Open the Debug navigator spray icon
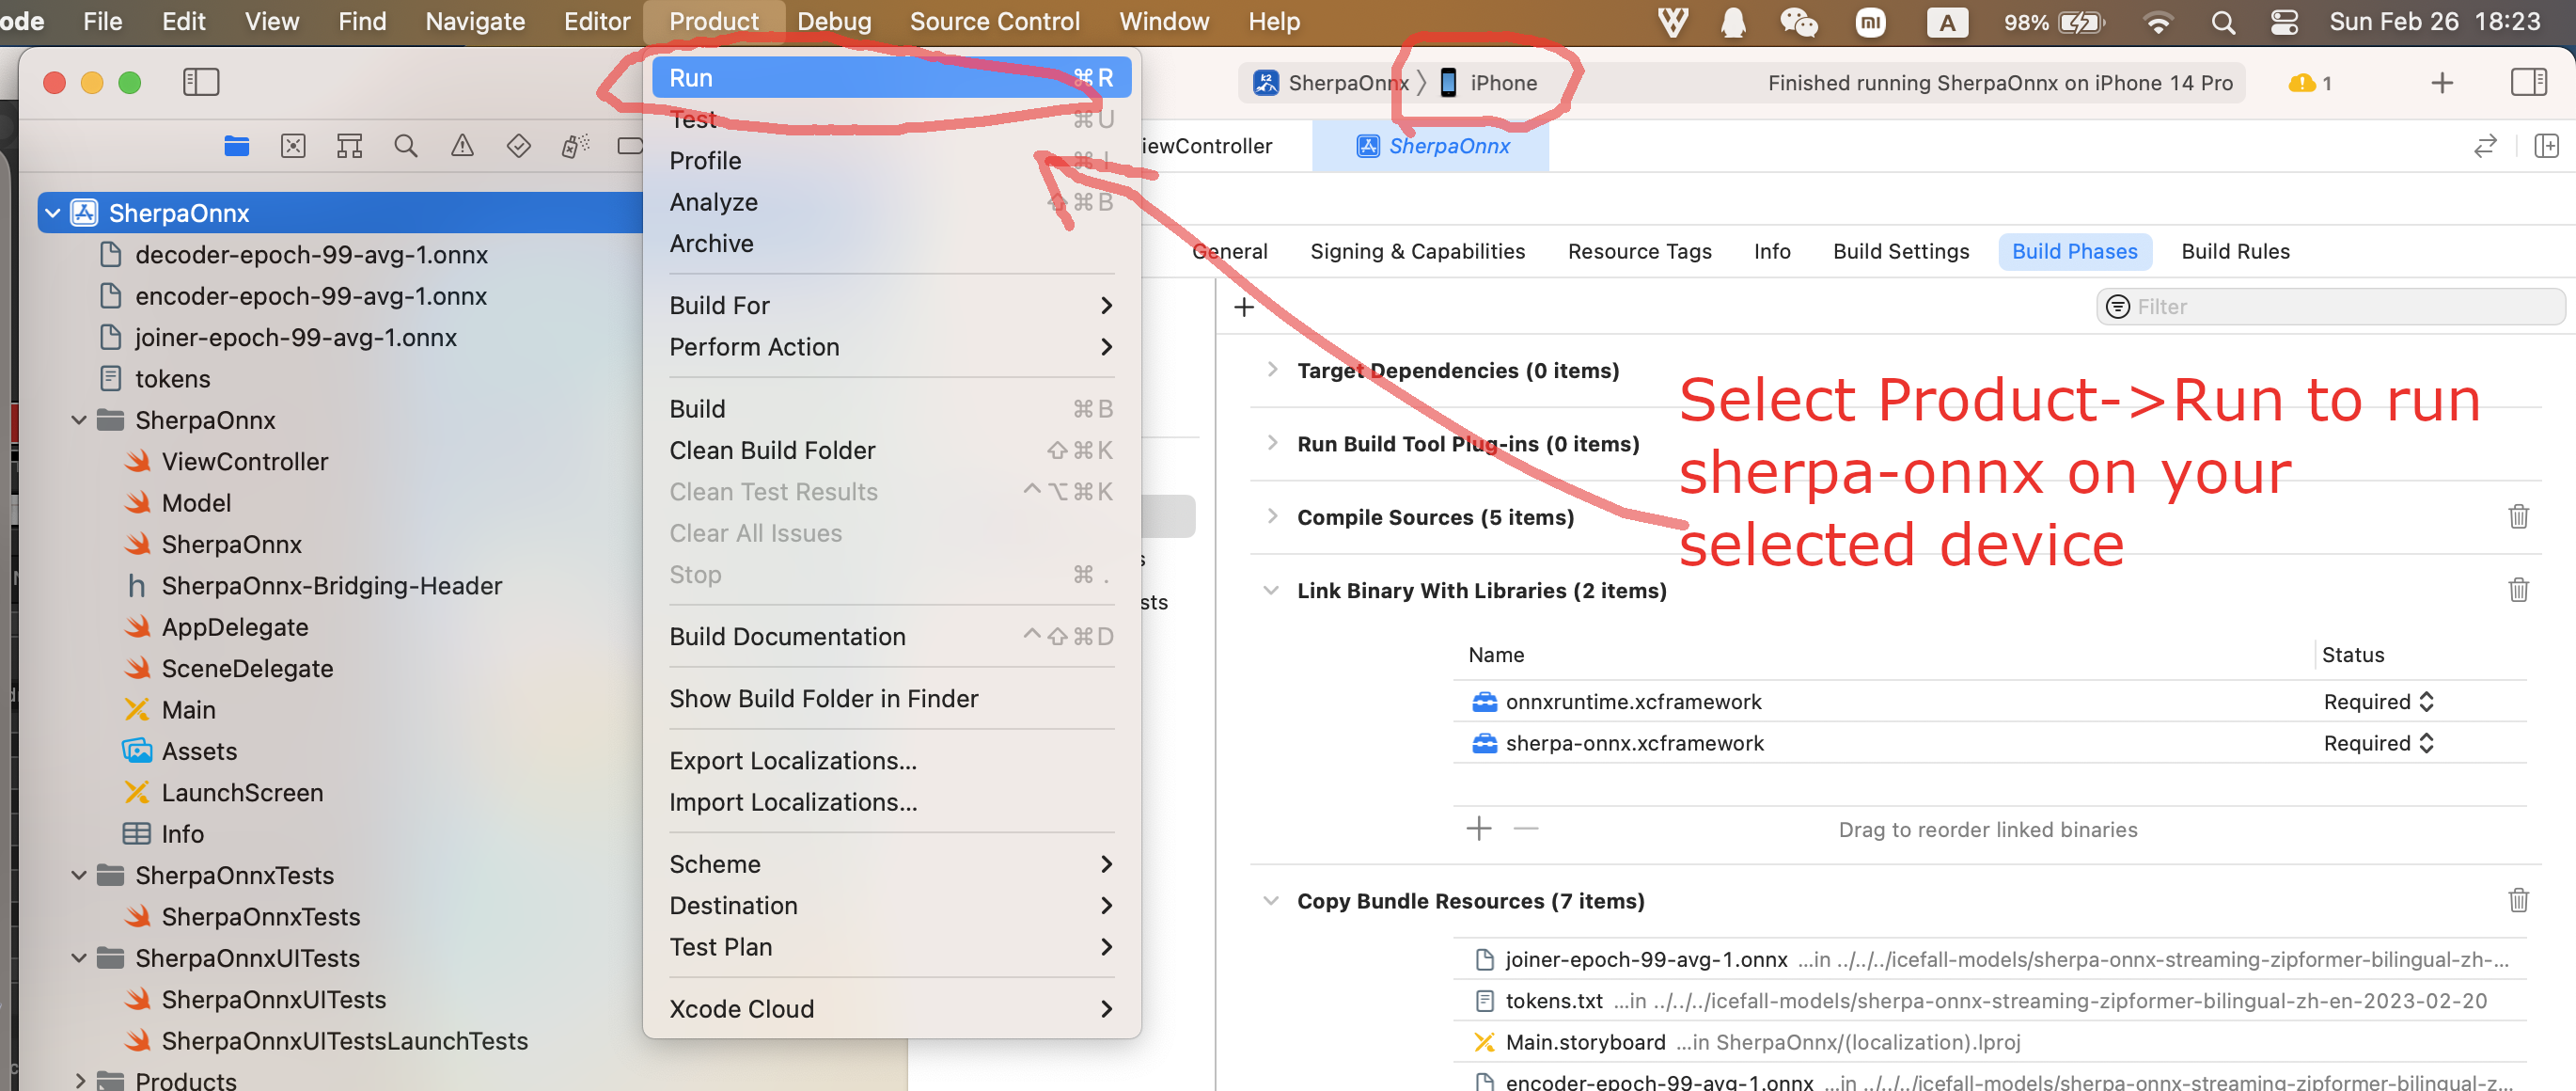The image size is (2576, 1091). click(x=575, y=146)
